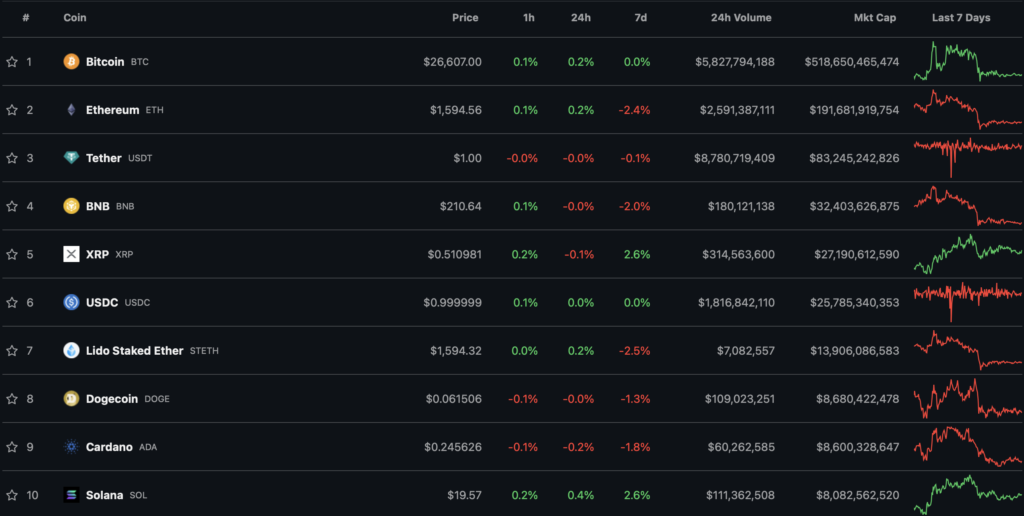The height and width of the screenshot is (516, 1024).
Task: Click the Solana logo icon
Action: click(71, 495)
